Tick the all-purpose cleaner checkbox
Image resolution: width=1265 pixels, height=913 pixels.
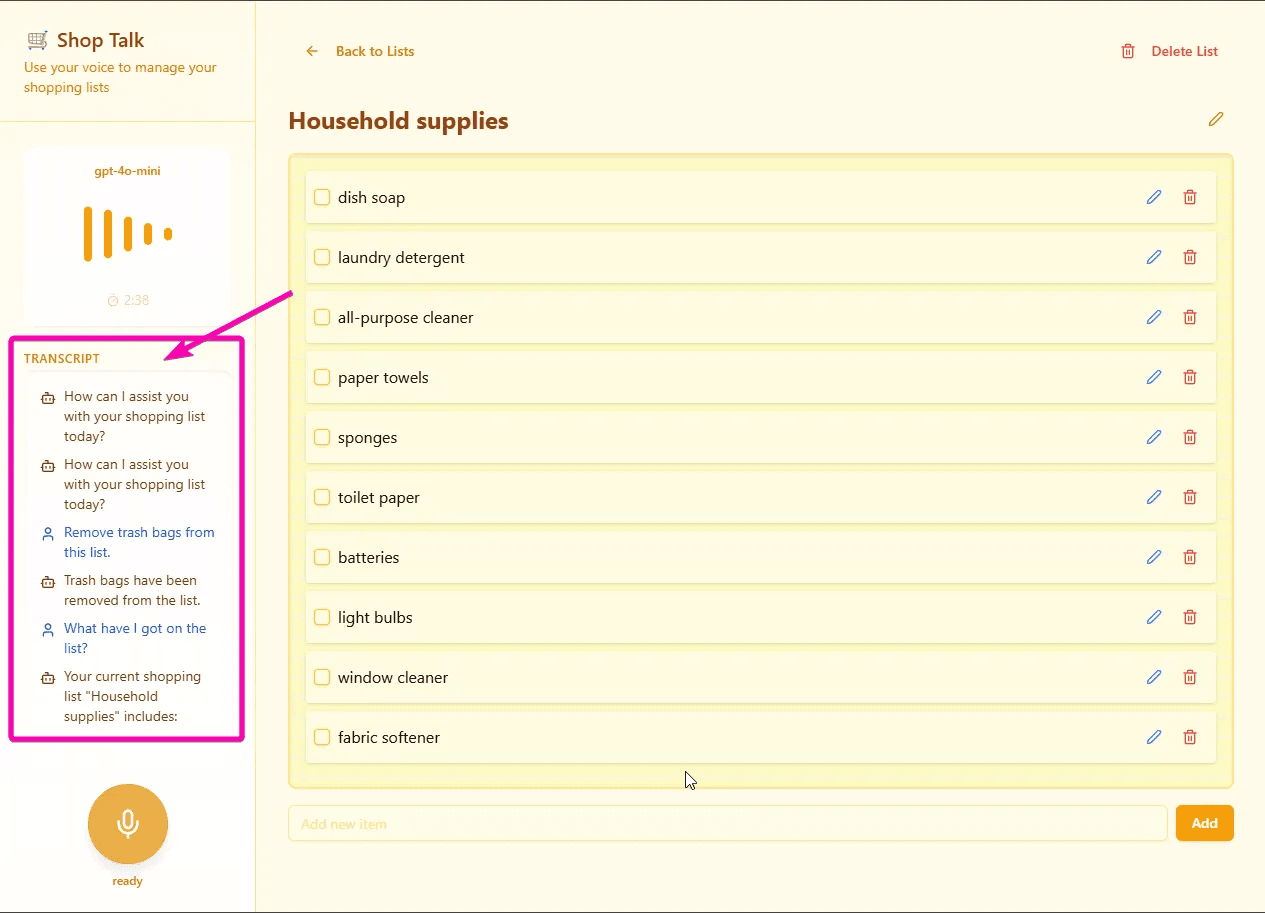point(322,317)
